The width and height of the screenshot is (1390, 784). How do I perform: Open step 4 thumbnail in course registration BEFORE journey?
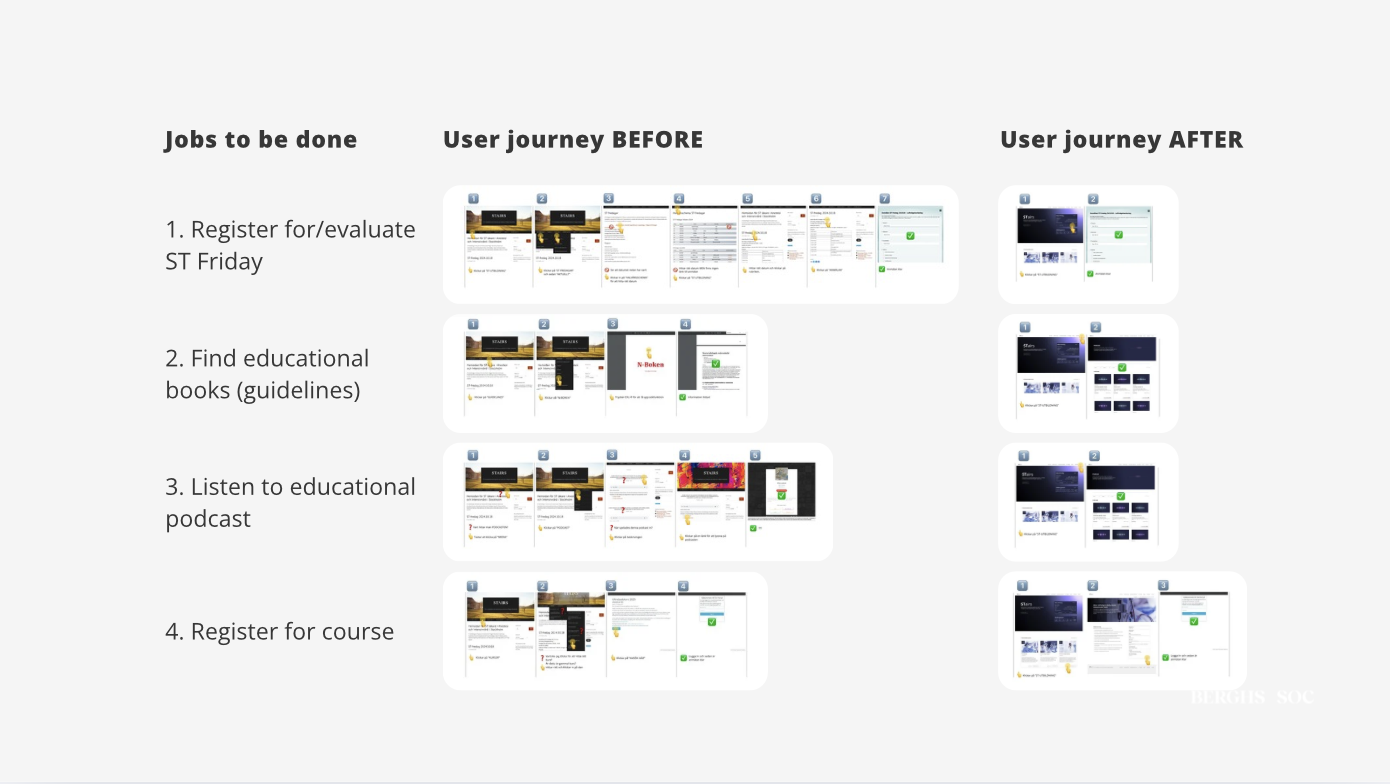coord(711,620)
